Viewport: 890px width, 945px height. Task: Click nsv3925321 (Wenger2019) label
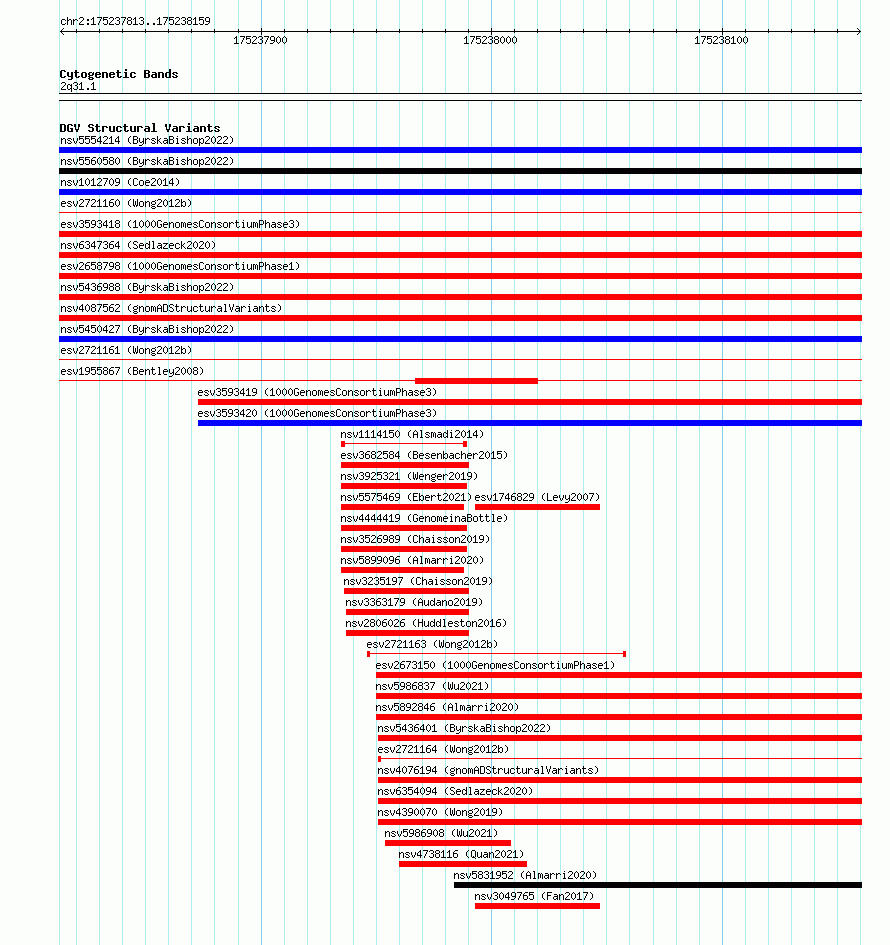pos(409,476)
